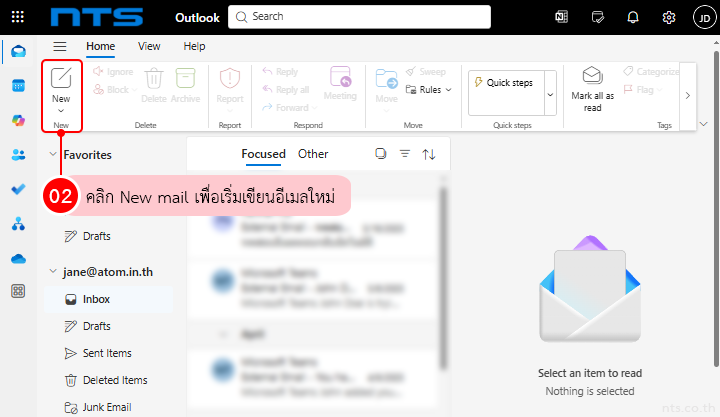Open the To Do checkmark icon
This screenshot has width=720, height=417.
pyautogui.click(x=18, y=189)
